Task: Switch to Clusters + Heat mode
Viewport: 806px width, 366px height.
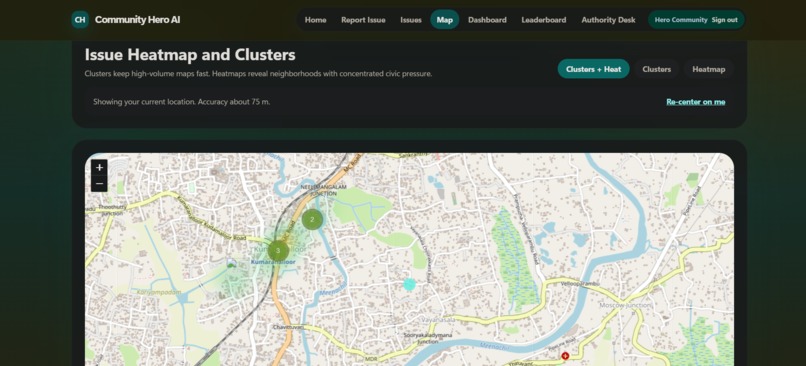Action: (593, 69)
